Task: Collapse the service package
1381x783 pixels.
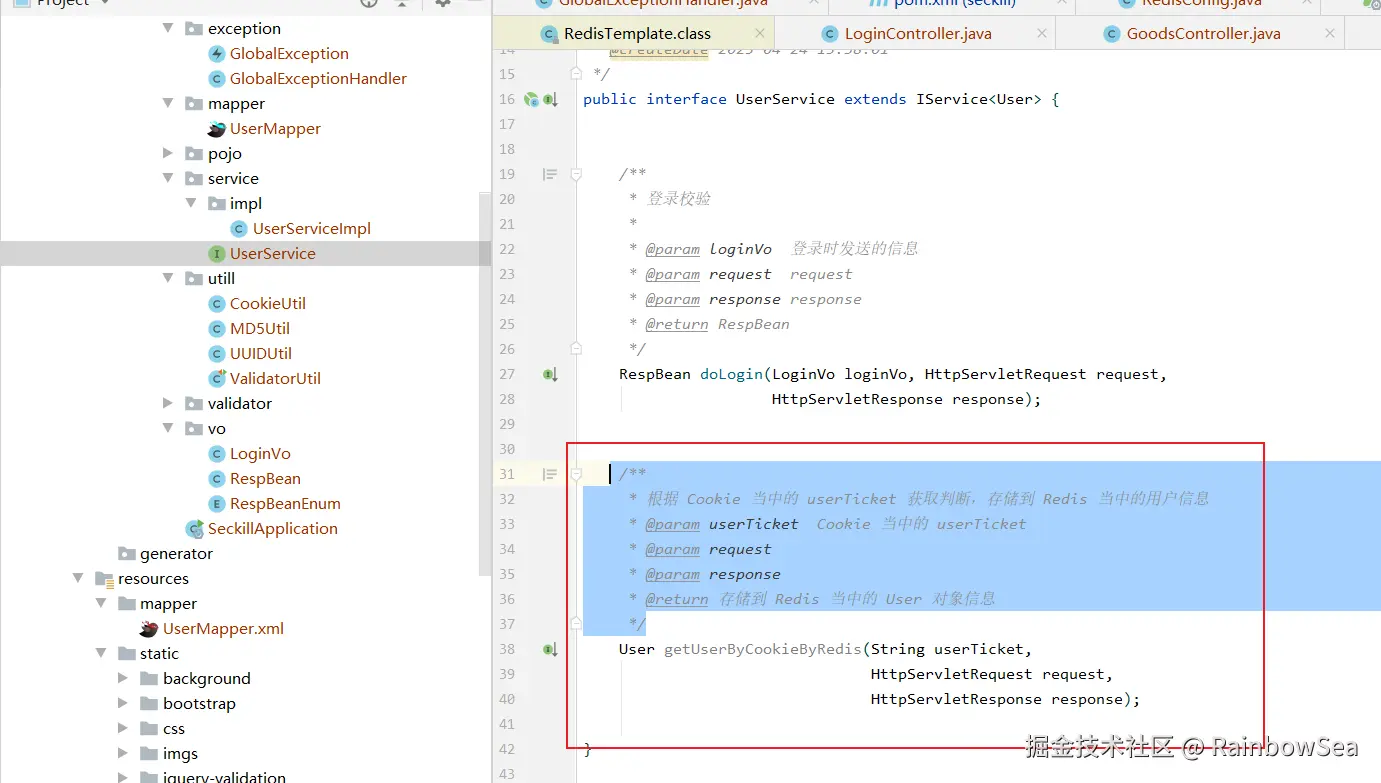Action: (168, 179)
